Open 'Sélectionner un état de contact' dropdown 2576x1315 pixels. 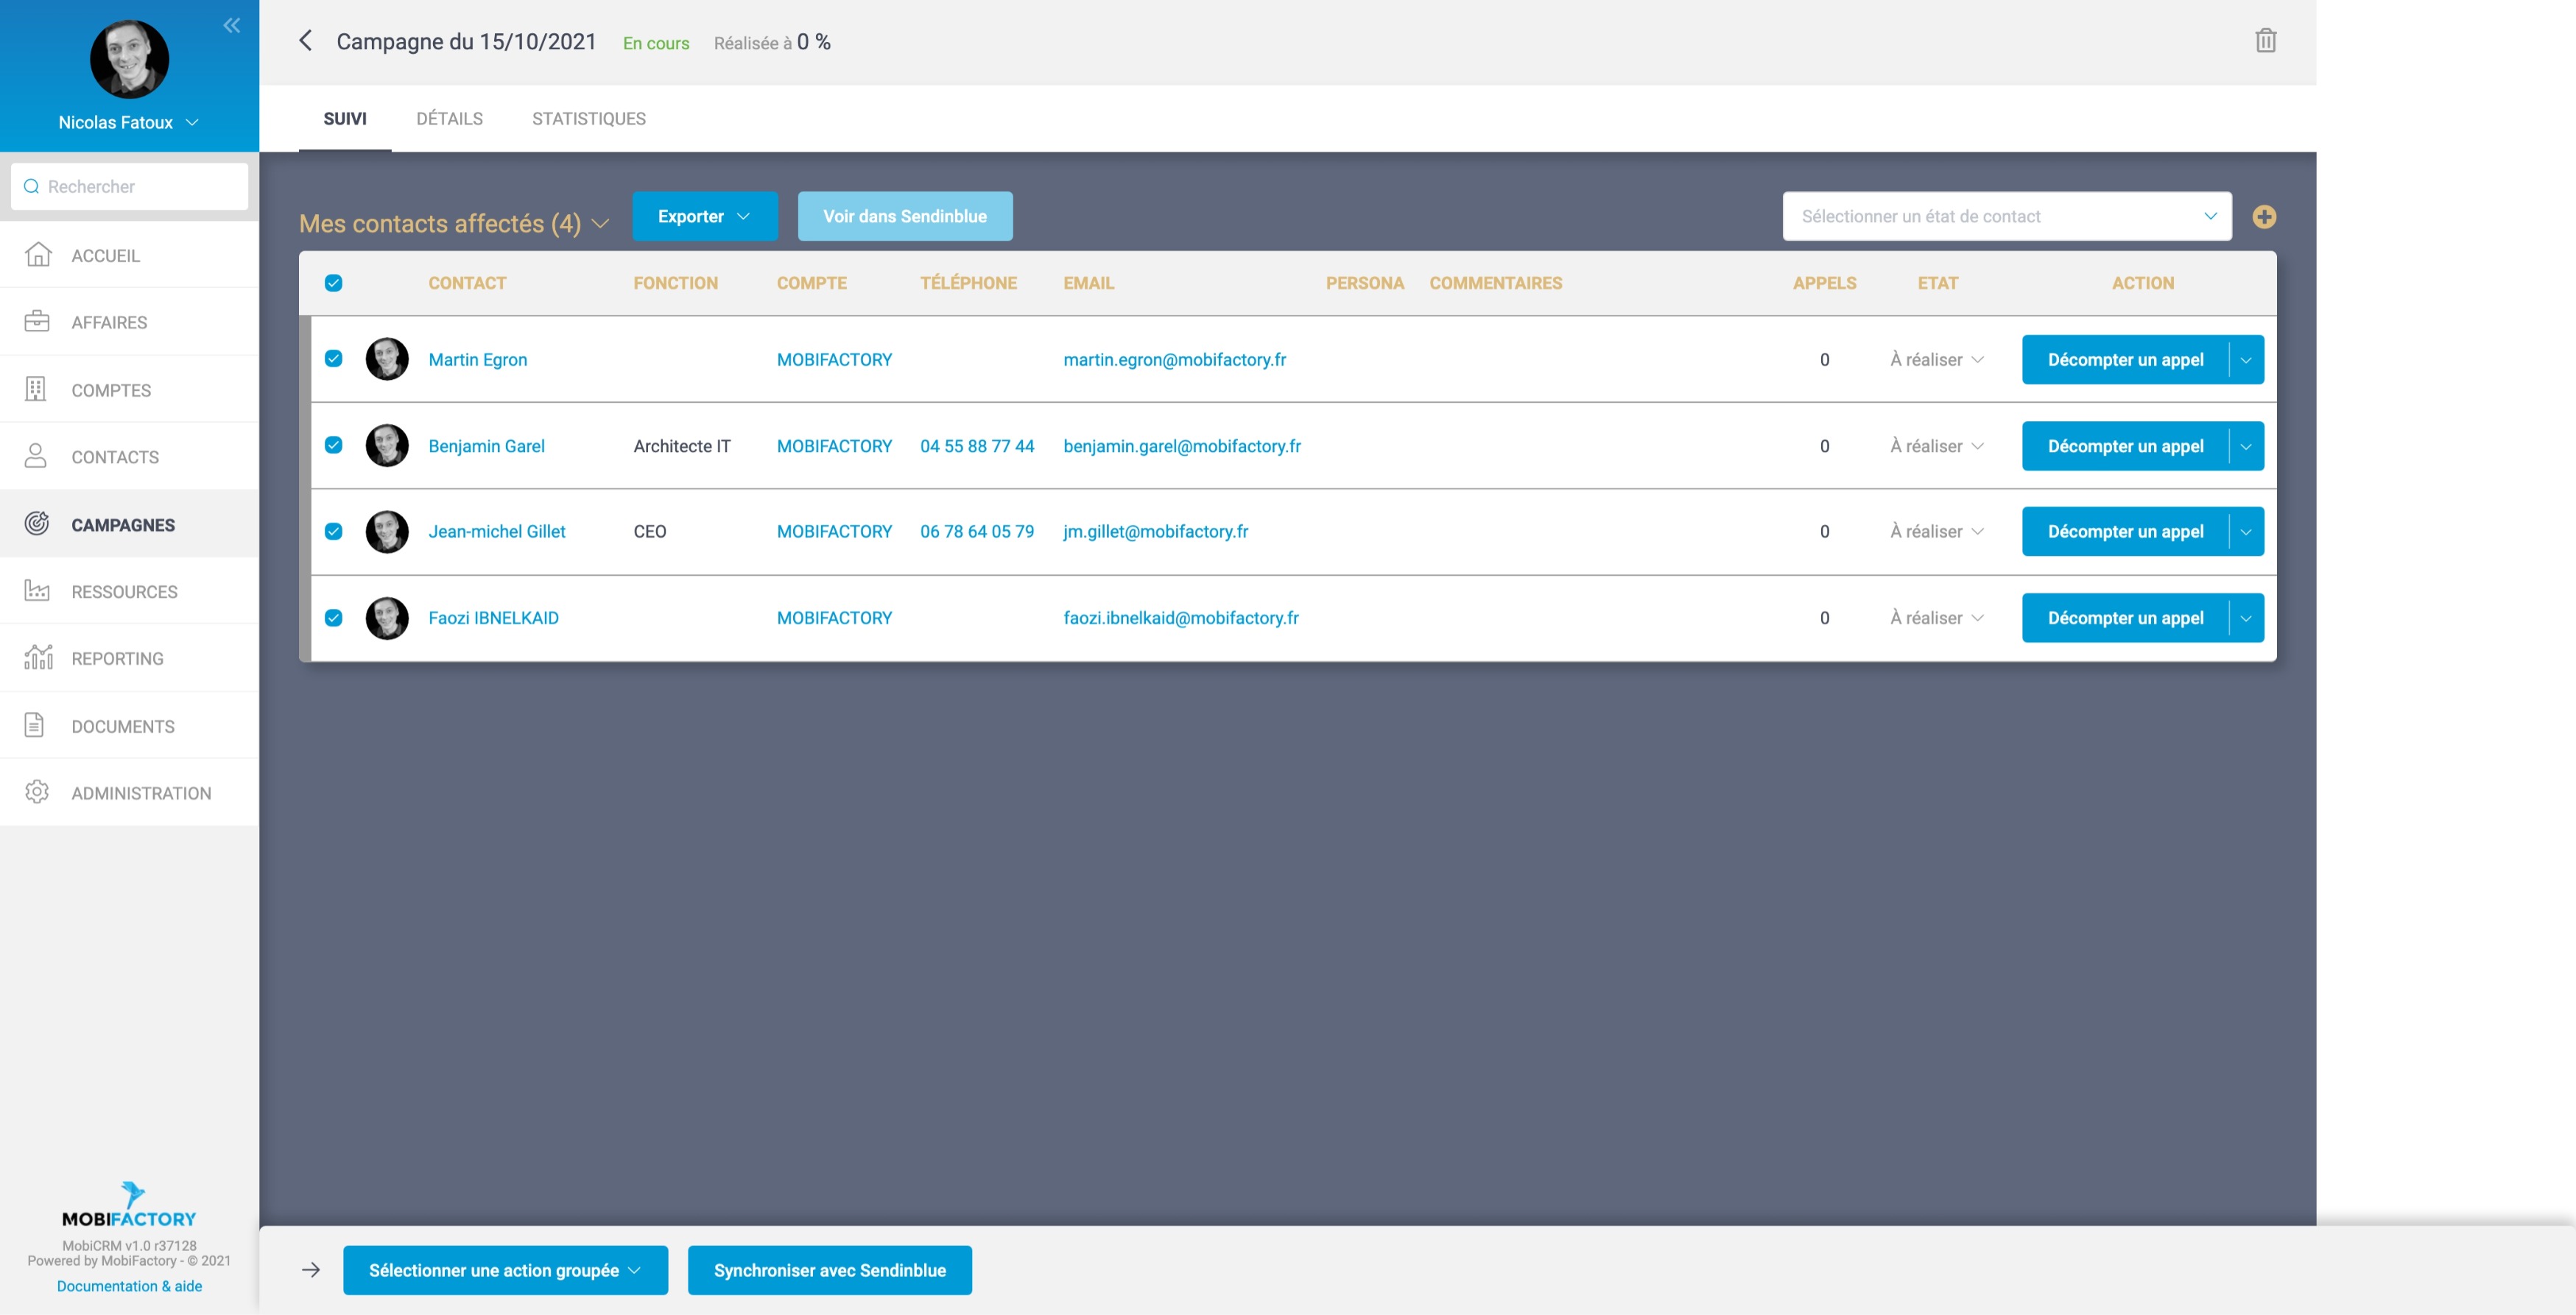pos(2006,217)
